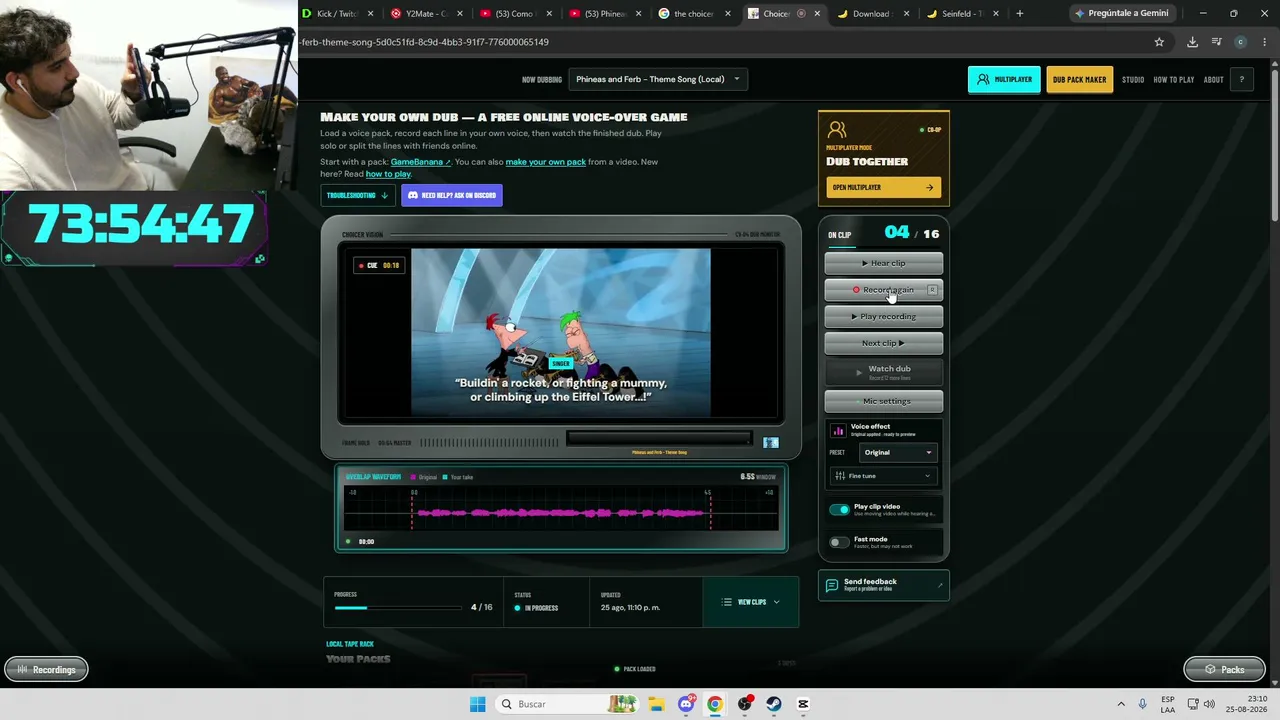
Task: Open the browser downloads icon
Action: (1192, 42)
